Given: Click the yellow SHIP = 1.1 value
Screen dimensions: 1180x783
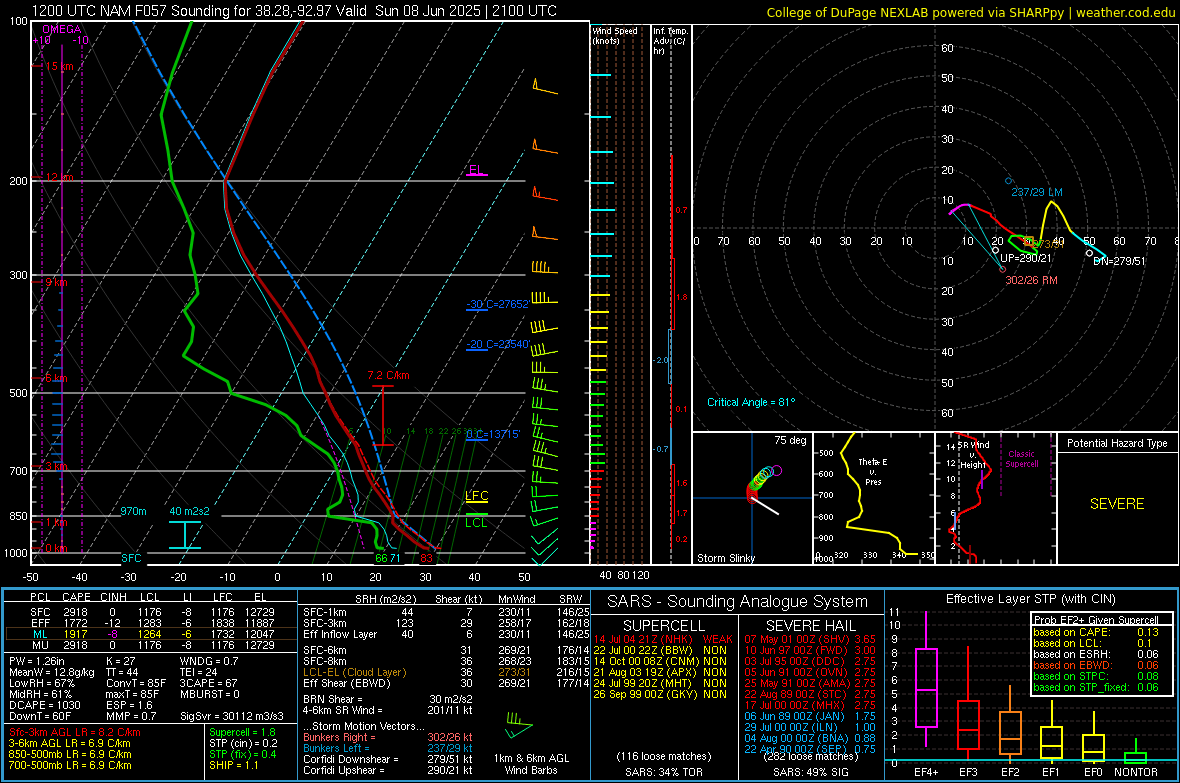Looking at the screenshot, I should tap(234, 765).
